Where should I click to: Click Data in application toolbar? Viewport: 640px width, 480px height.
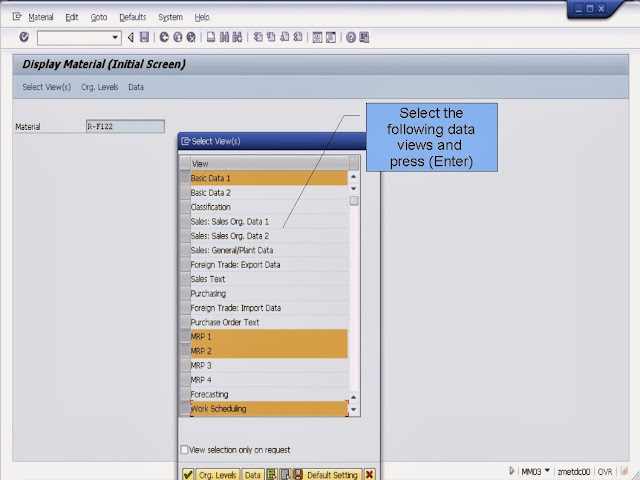[x=136, y=87]
